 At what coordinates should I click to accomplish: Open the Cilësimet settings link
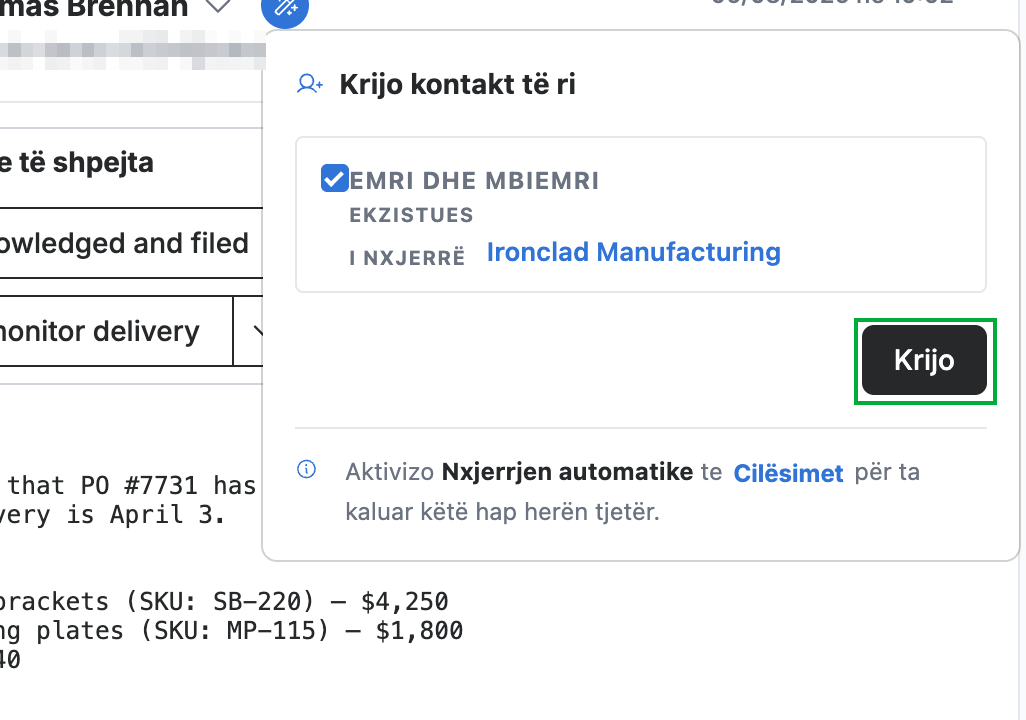pyautogui.click(x=788, y=473)
